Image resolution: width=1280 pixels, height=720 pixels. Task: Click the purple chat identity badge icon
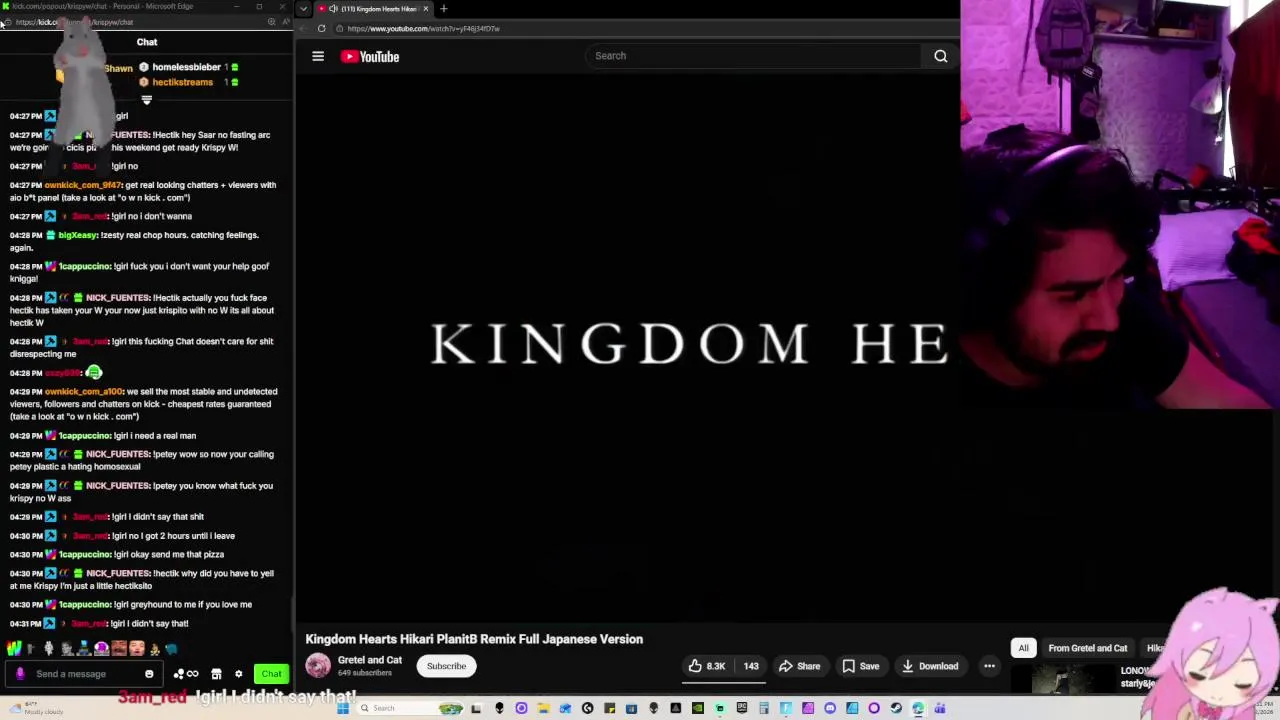point(20,674)
